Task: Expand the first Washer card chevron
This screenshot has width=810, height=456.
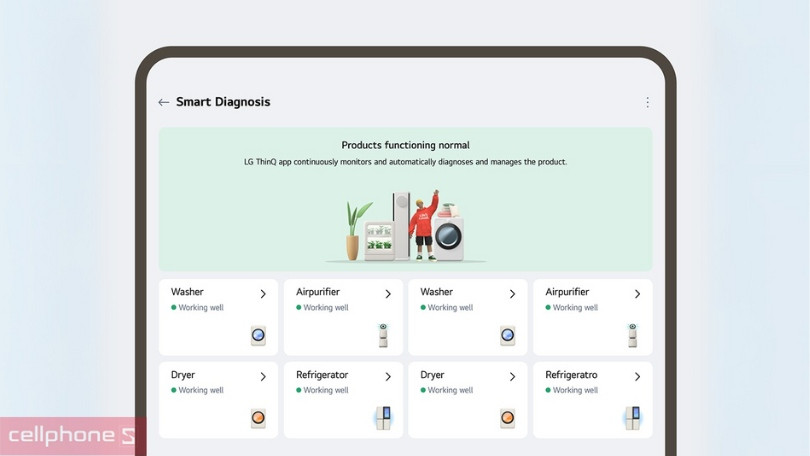Action: point(263,294)
